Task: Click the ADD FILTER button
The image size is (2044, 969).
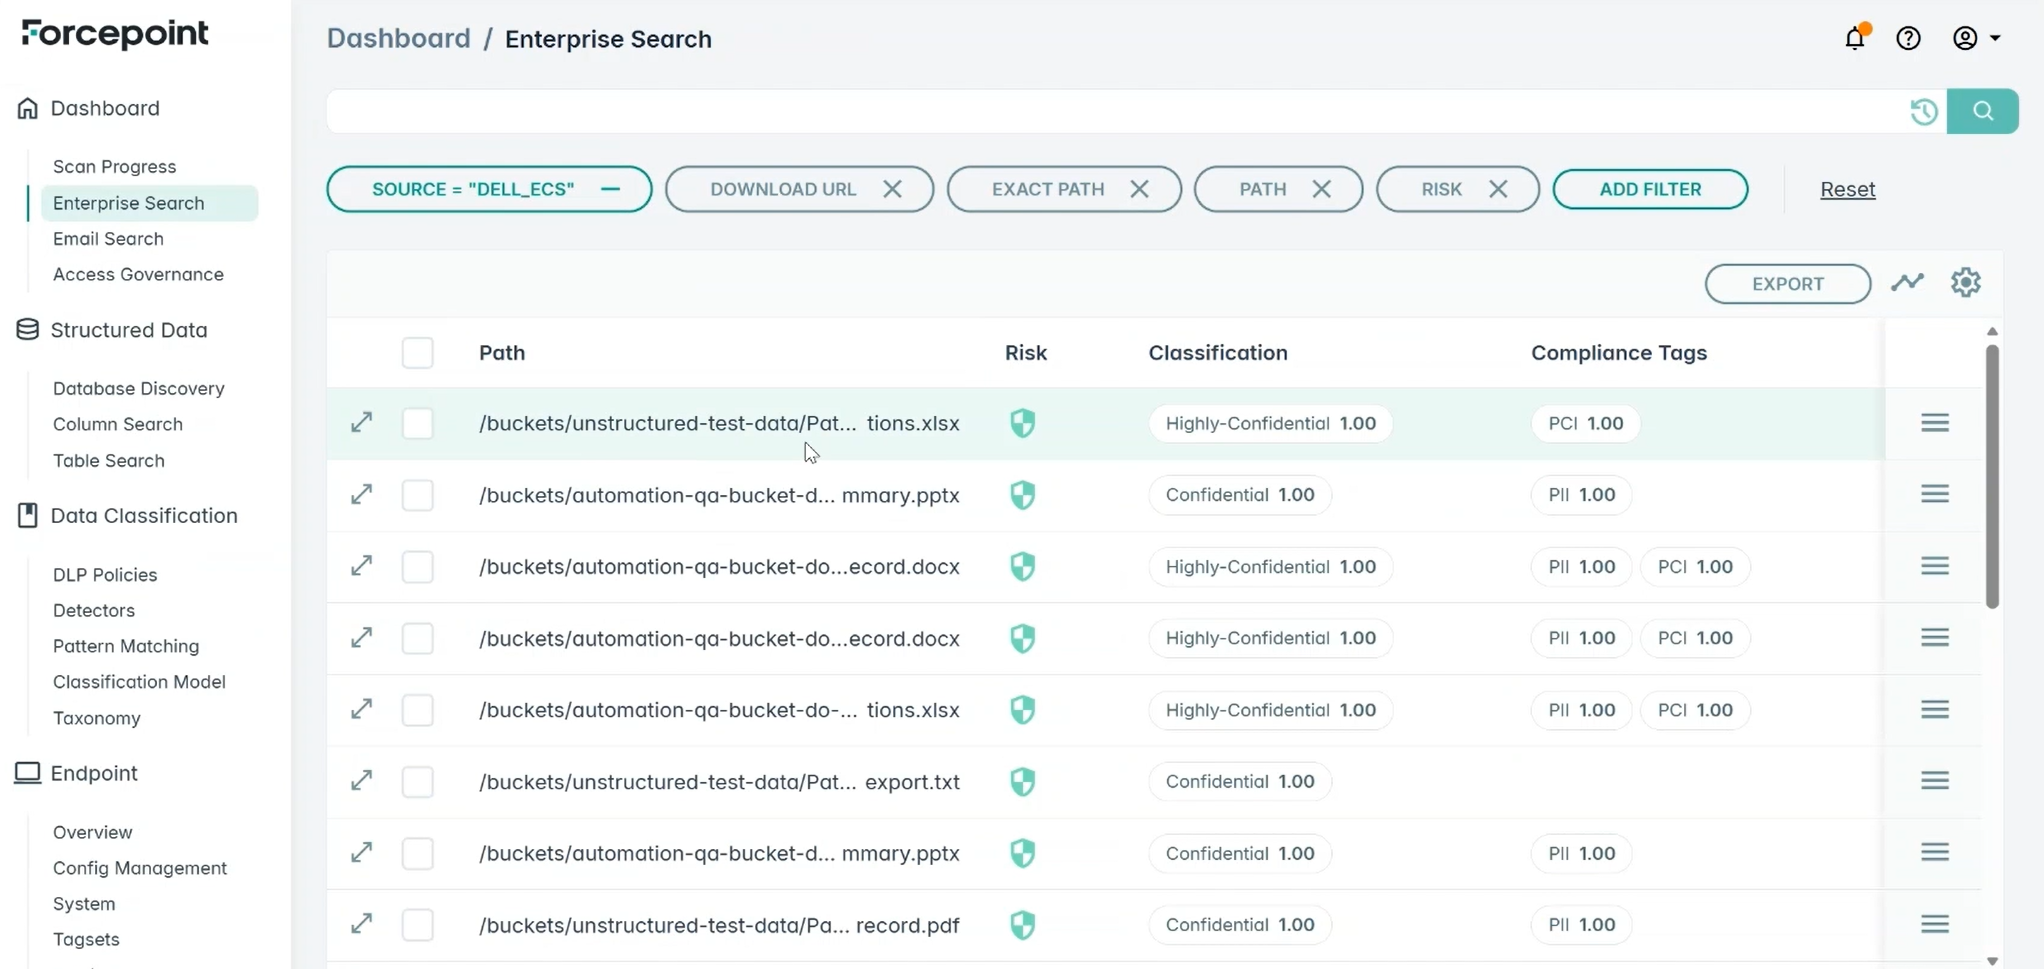Action: click(1650, 189)
